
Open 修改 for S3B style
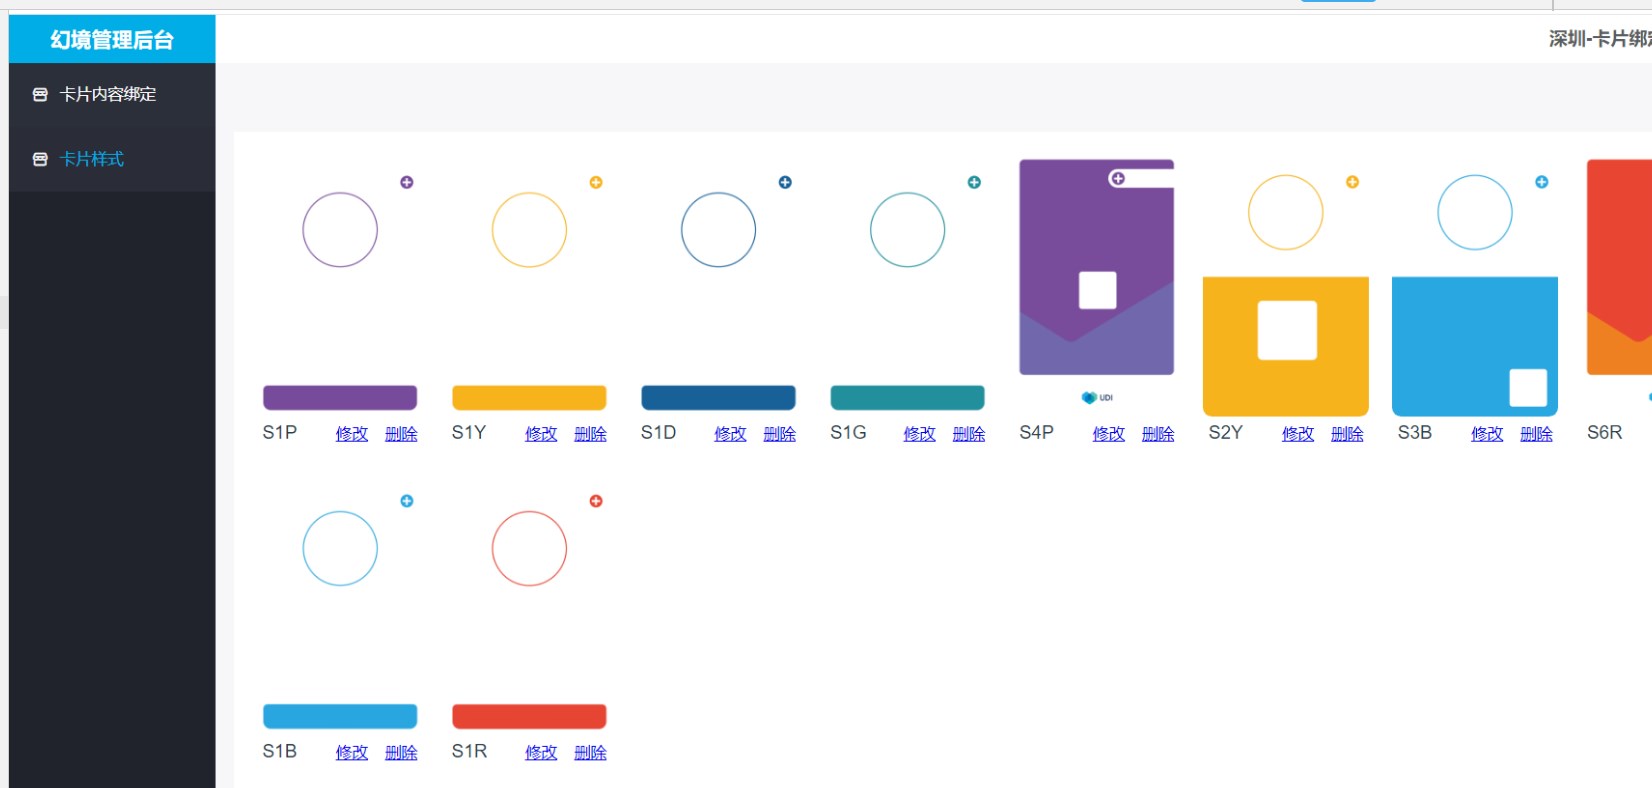(x=1487, y=433)
